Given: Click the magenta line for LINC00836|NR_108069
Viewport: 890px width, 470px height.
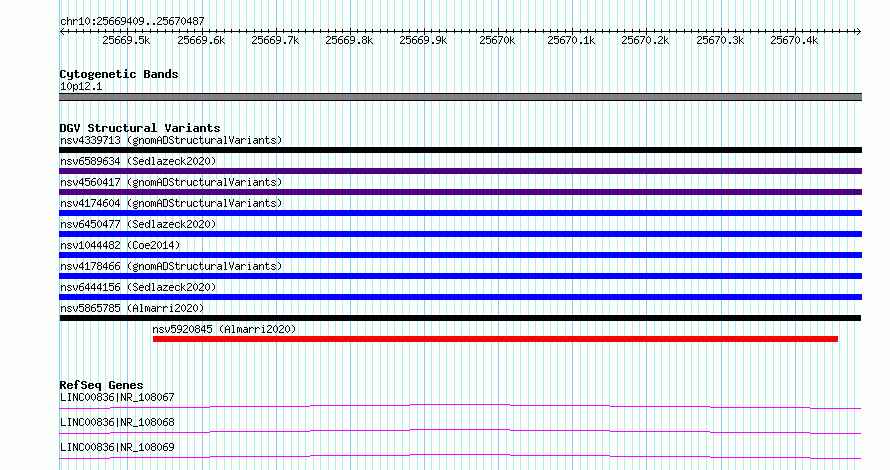Looking at the screenshot, I should pyautogui.click(x=460, y=456).
